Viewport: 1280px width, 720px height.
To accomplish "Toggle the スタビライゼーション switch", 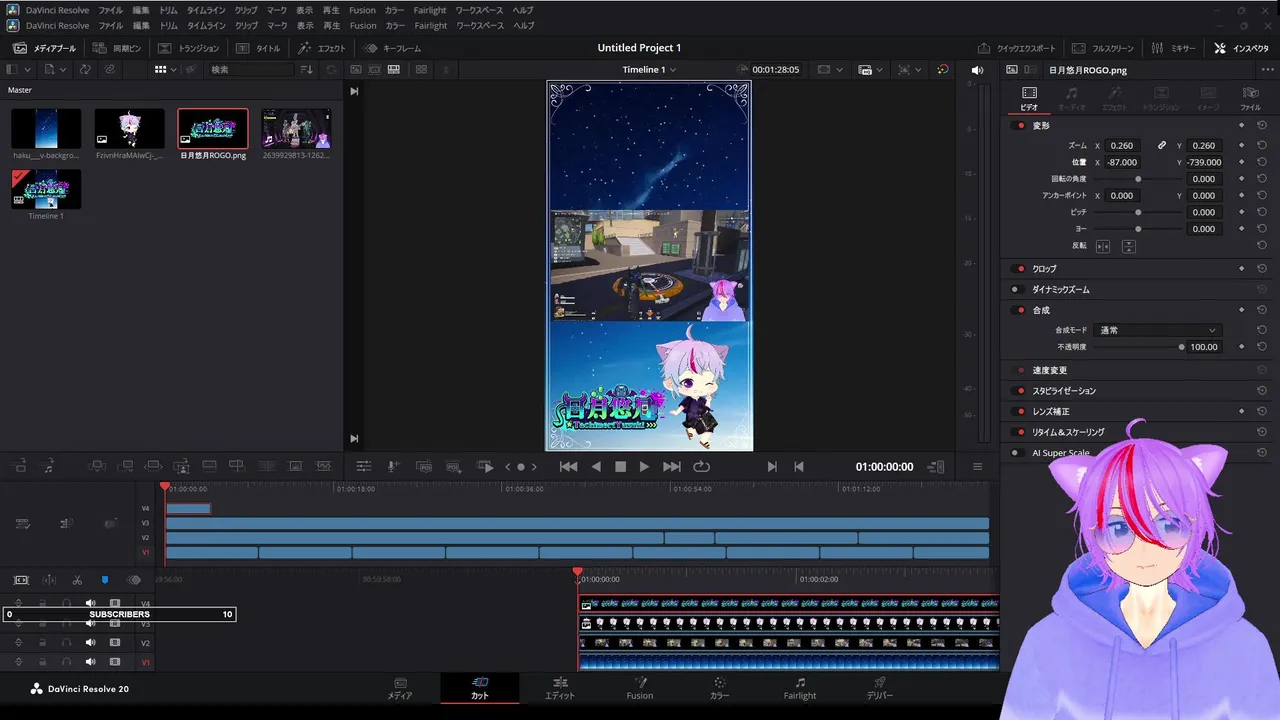I will (x=1020, y=391).
